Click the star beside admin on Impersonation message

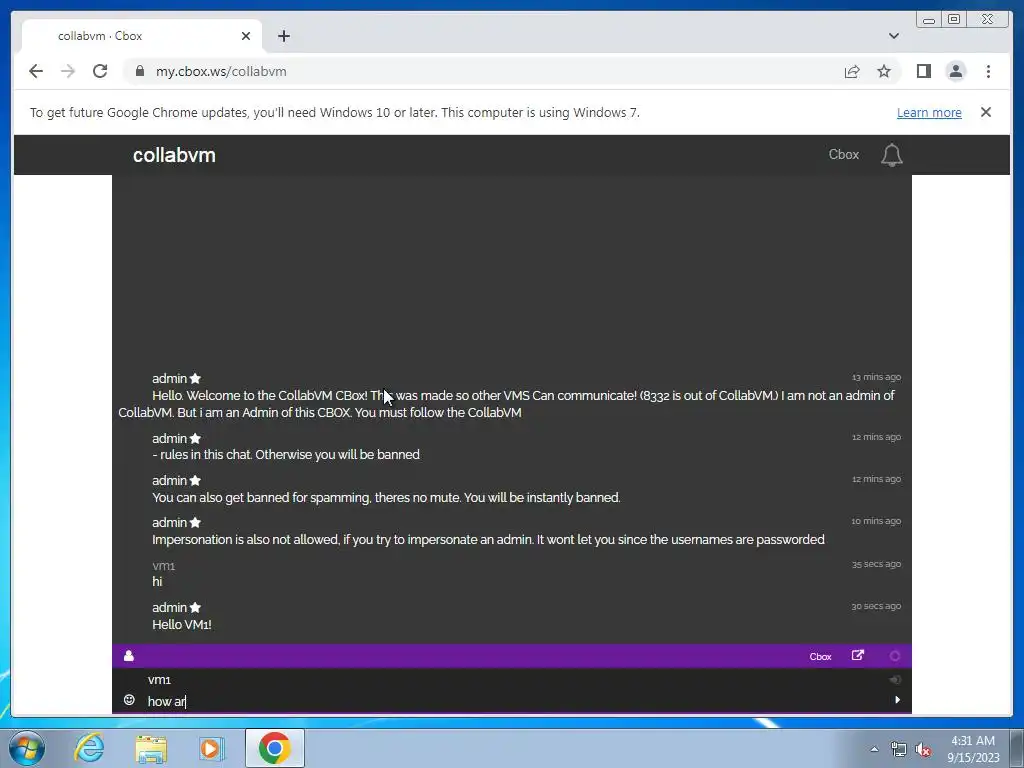click(195, 522)
